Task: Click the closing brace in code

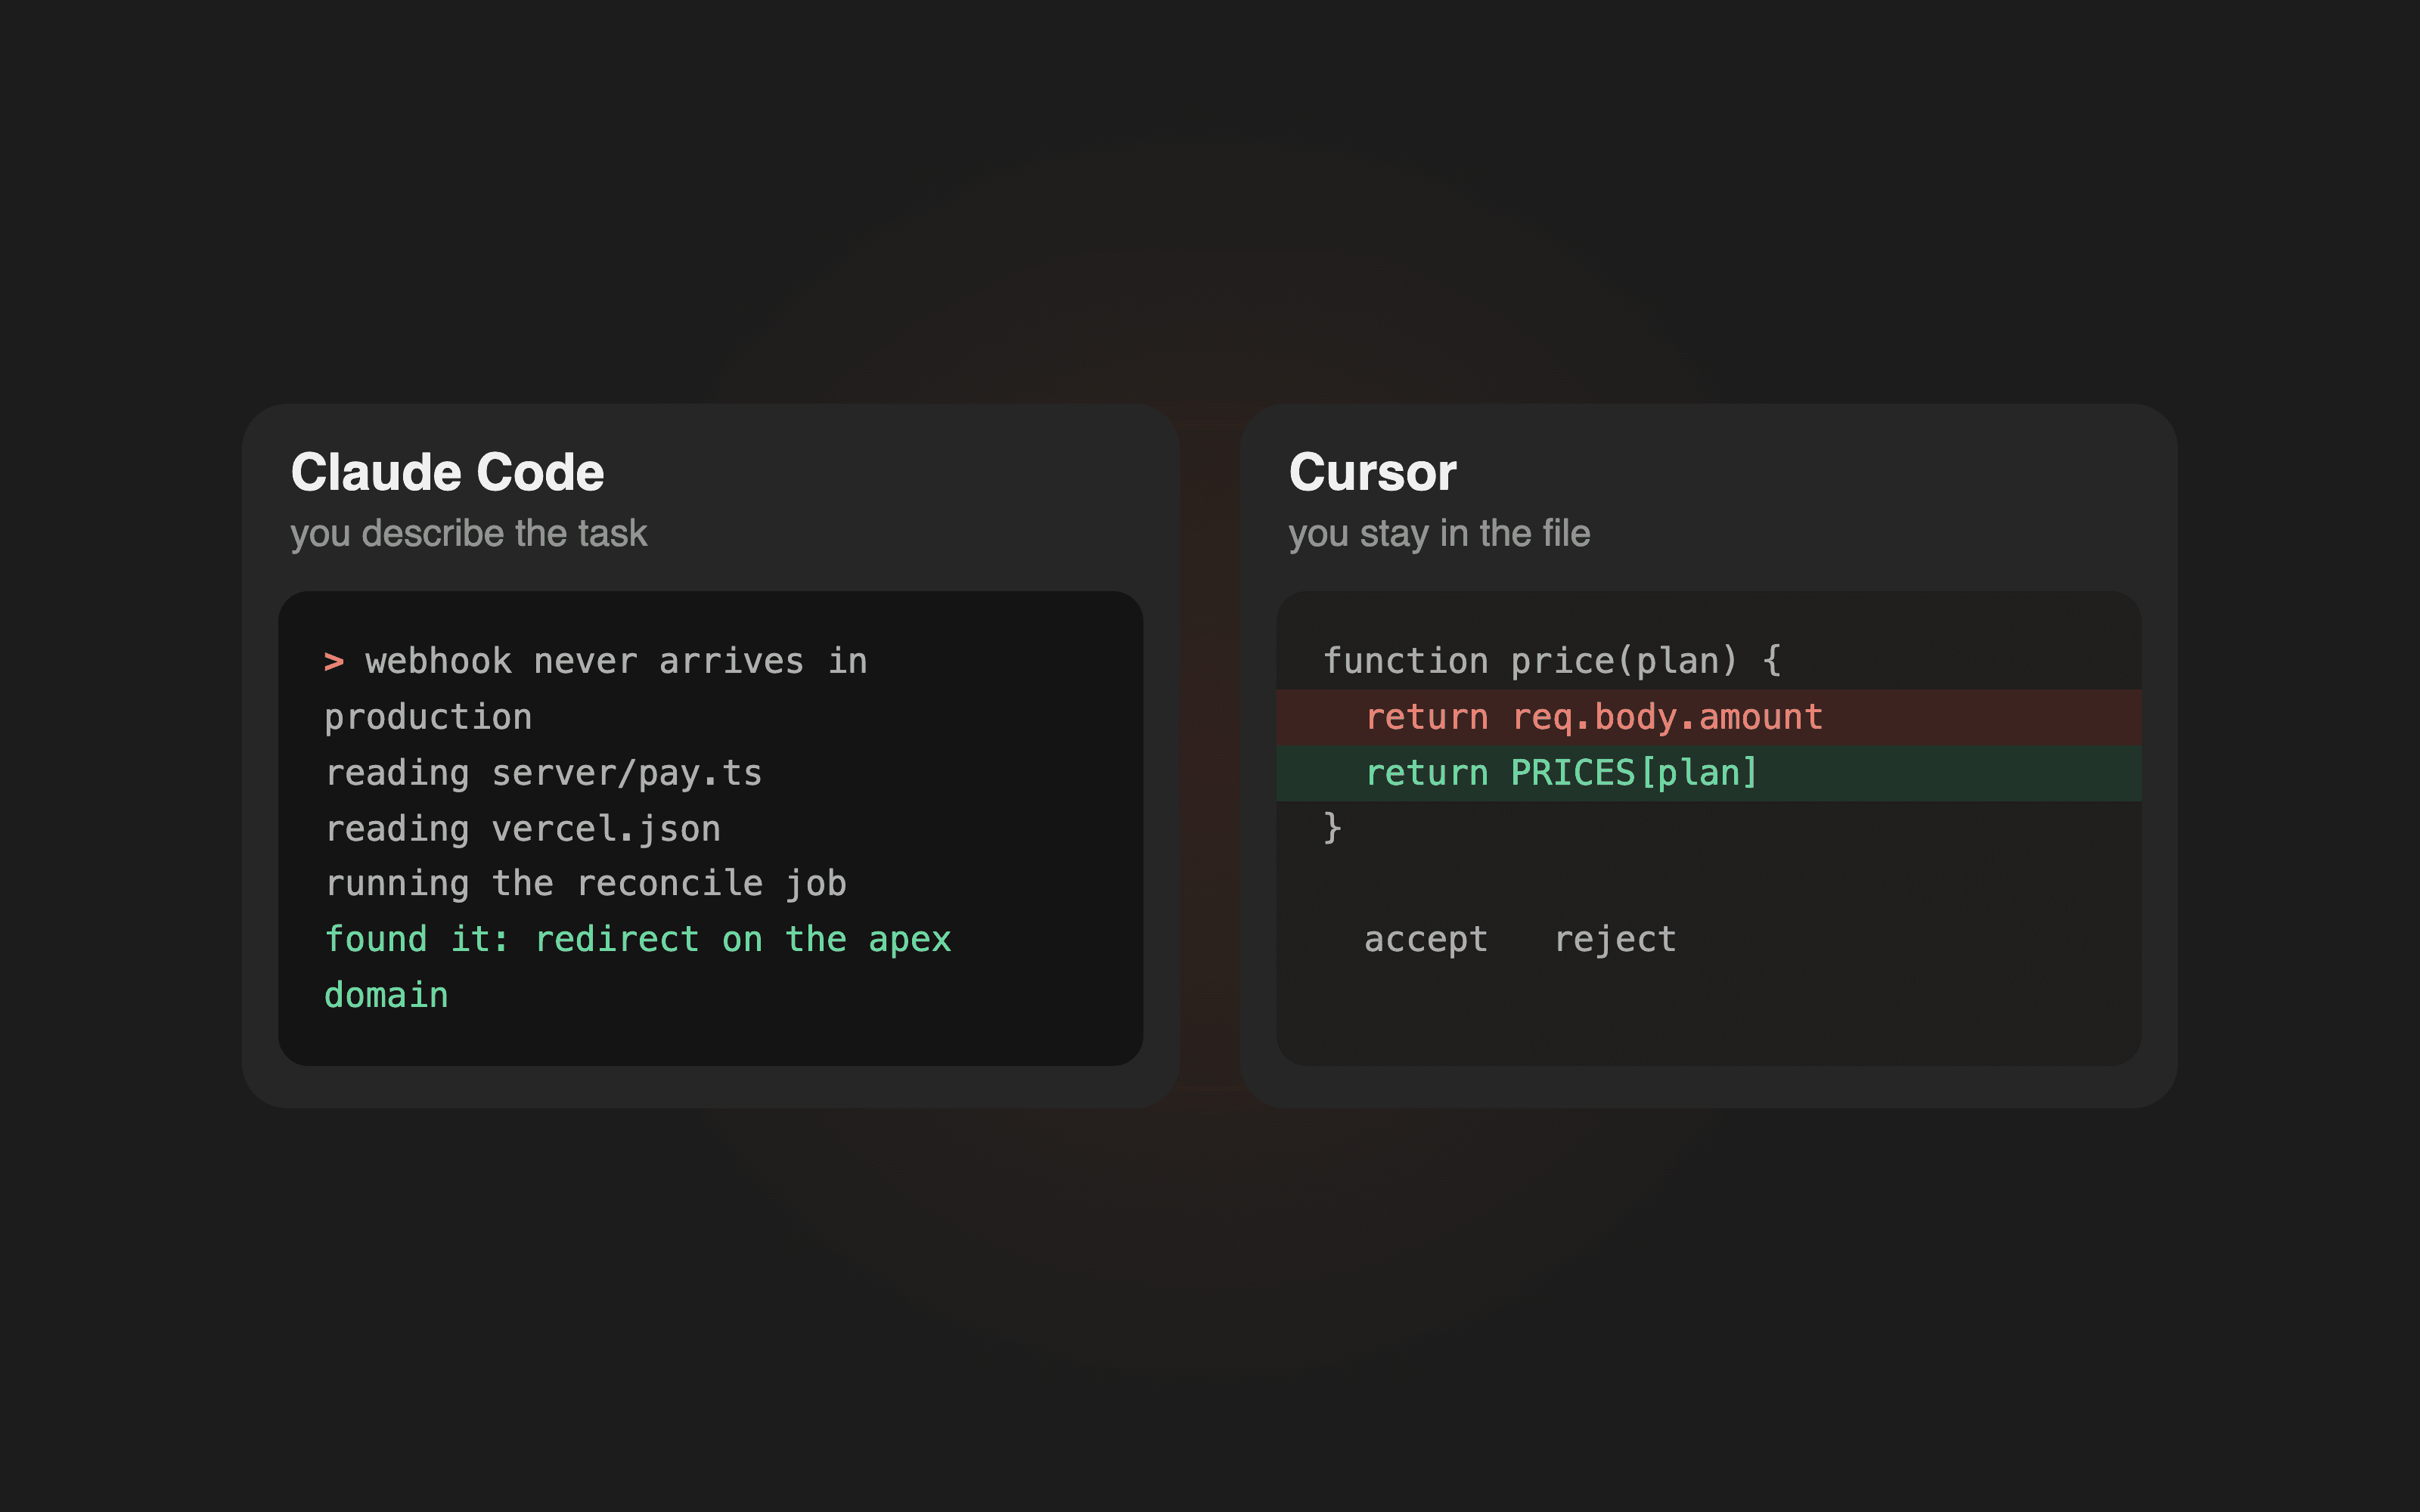Action: click(x=1332, y=829)
